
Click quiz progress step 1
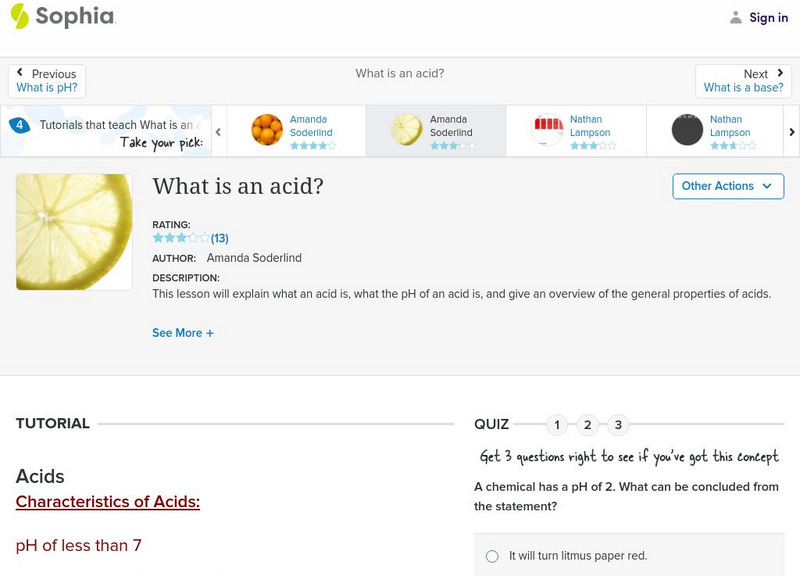[x=557, y=424]
